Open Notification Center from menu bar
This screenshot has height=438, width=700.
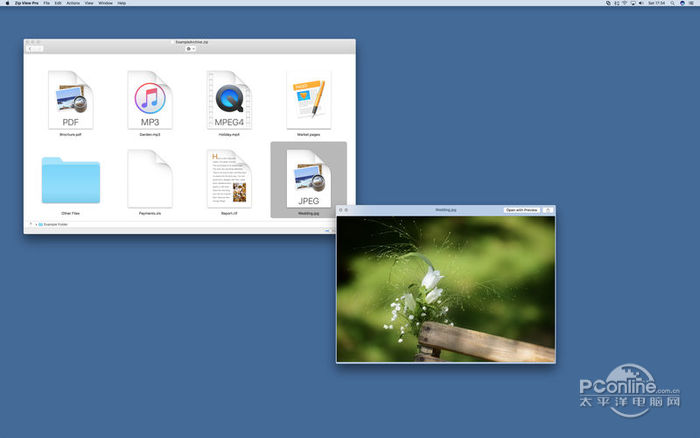click(692, 3)
